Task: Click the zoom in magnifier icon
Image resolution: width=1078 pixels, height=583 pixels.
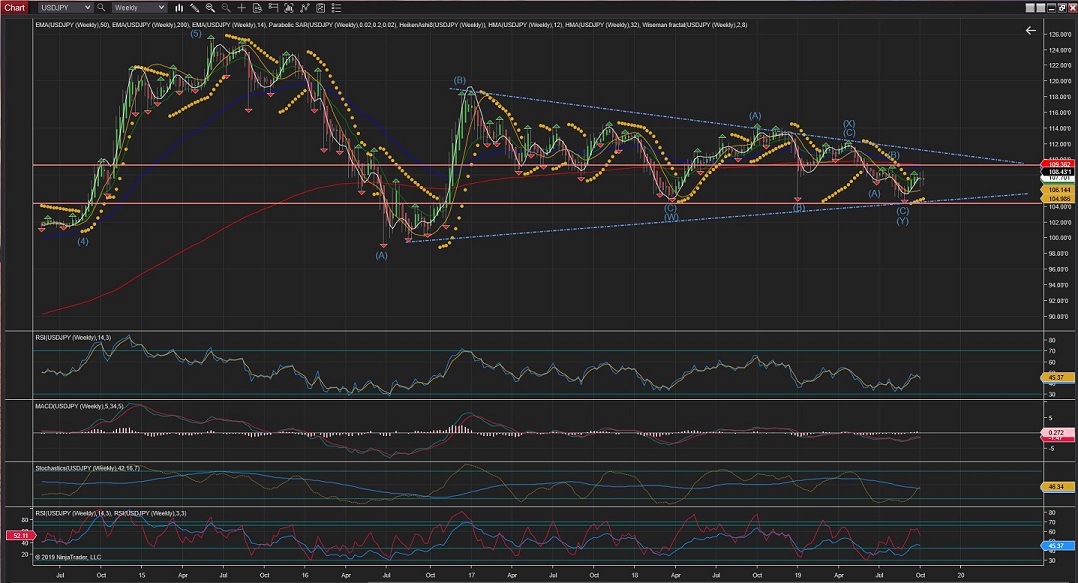Action: coord(210,8)
